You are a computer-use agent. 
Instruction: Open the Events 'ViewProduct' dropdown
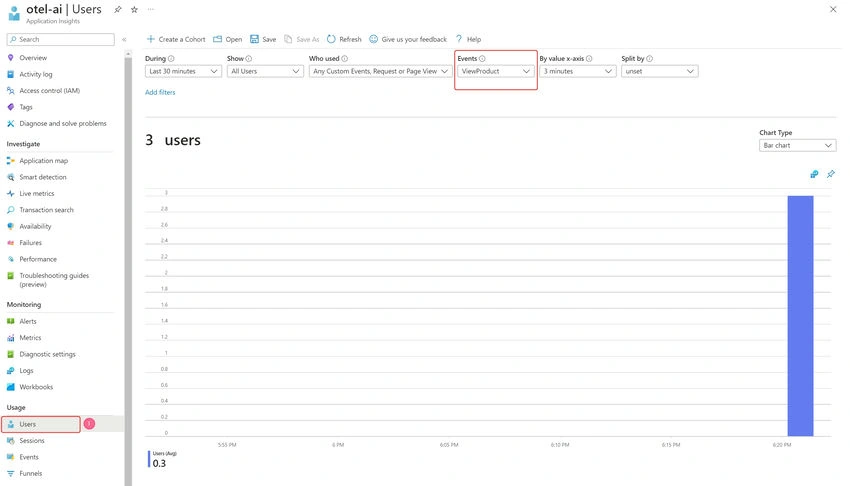pyautogui.click(x=495, y=72)
